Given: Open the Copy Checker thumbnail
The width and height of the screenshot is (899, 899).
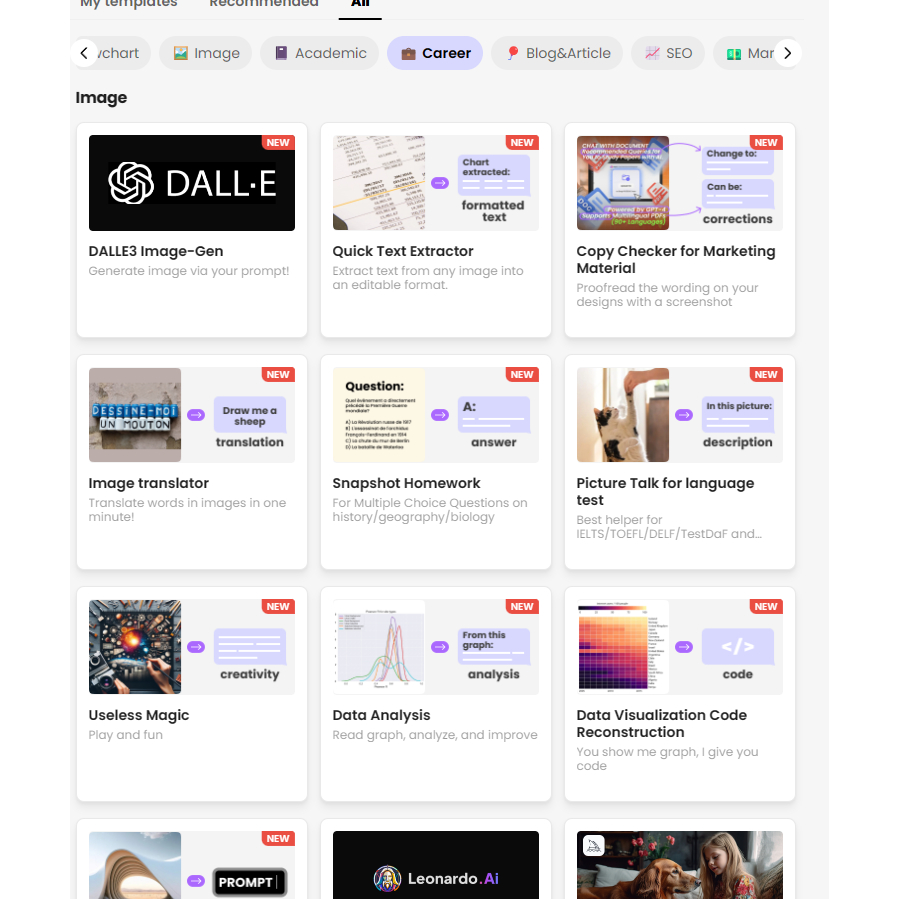Looking at the screenshot, I should pos(680,183).
